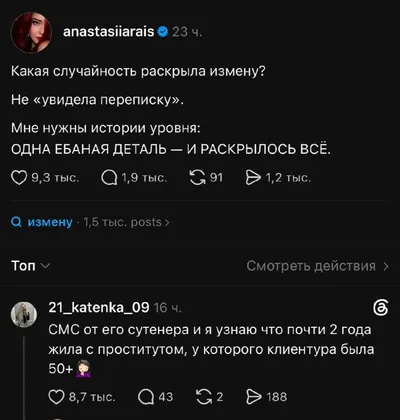
Task: Open 21_katenka_09 username profile link
Action: (99, 307)
